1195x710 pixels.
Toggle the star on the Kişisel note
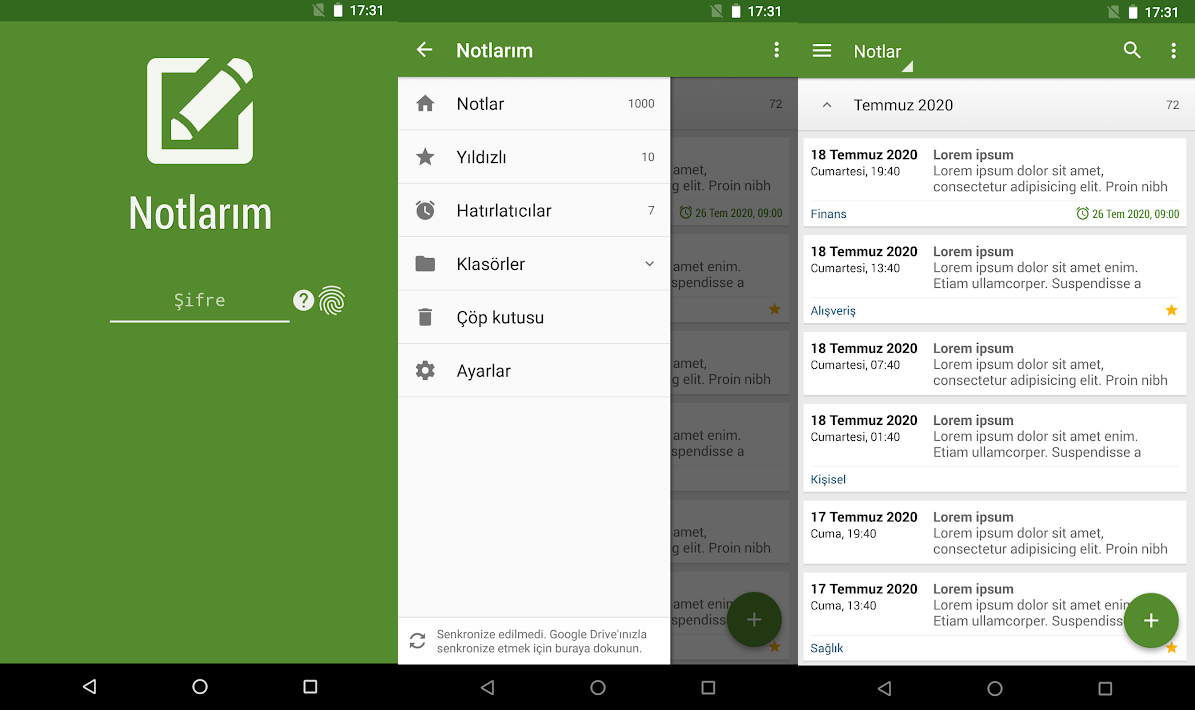1171,479
